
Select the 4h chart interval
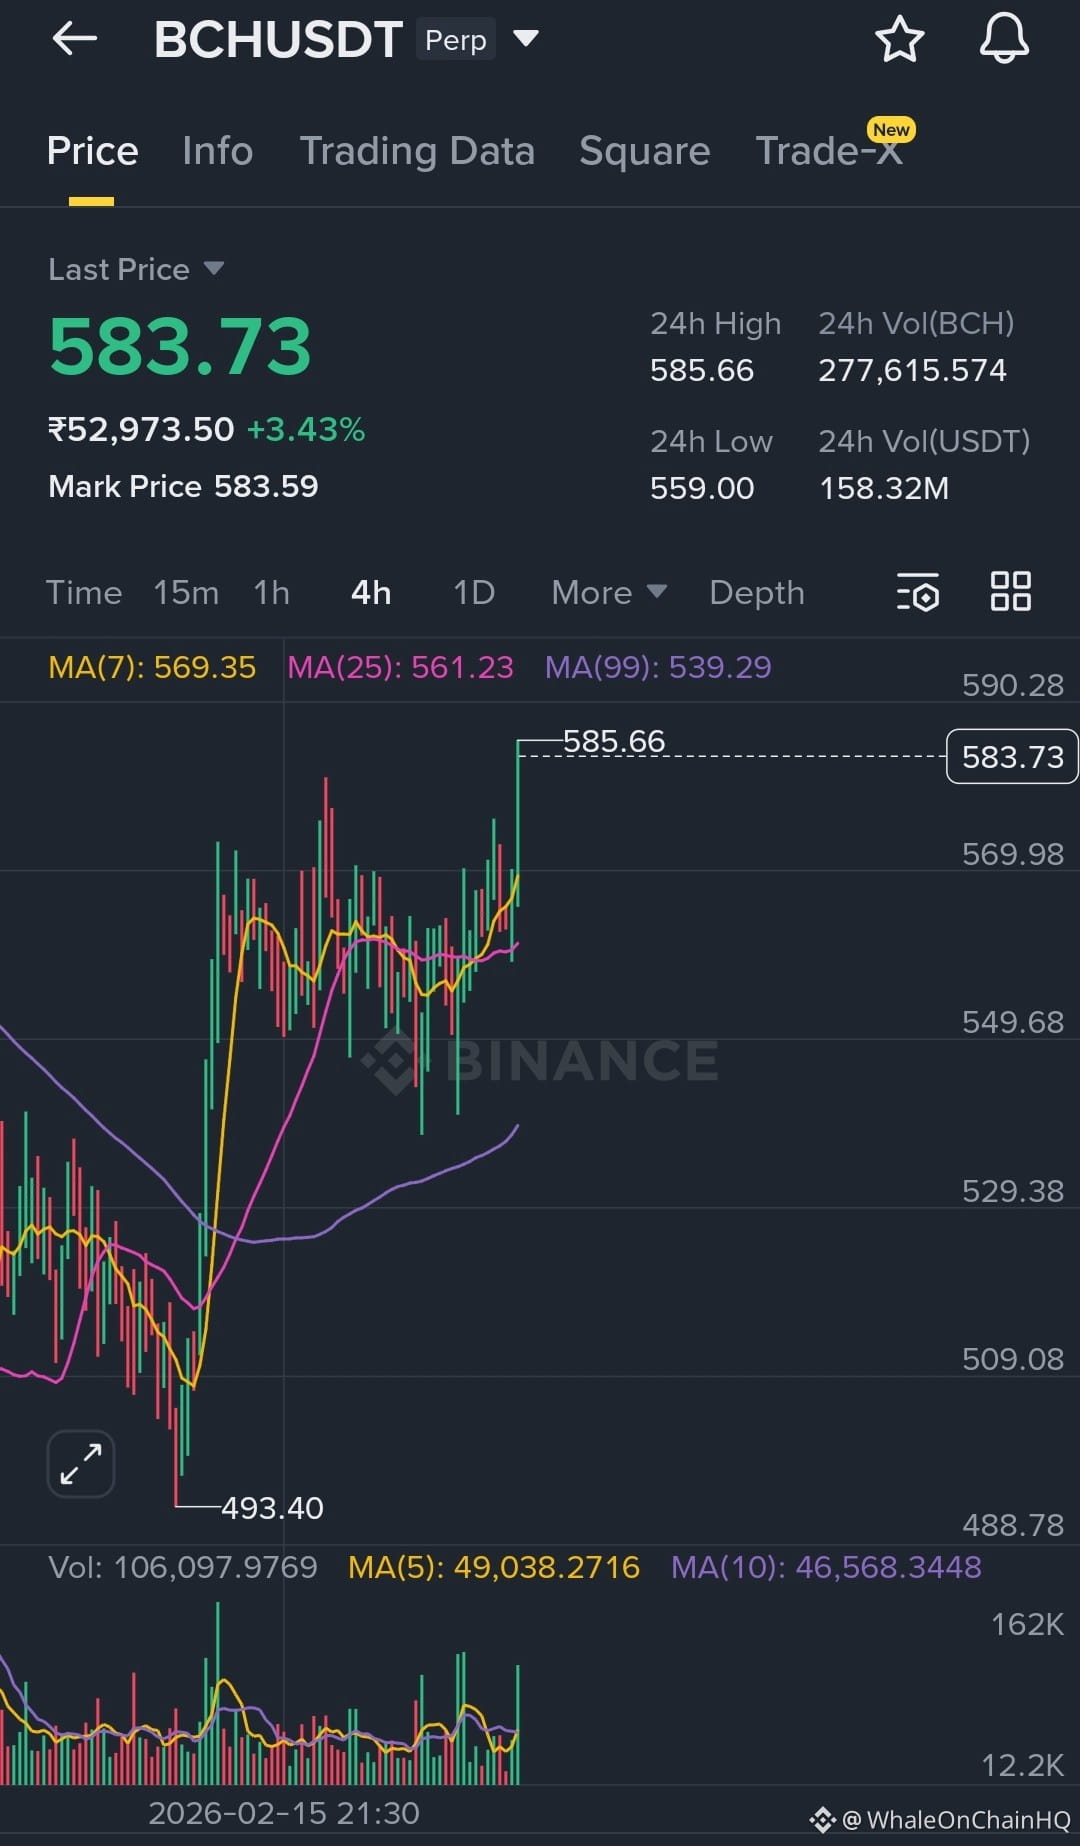point(371,592)
